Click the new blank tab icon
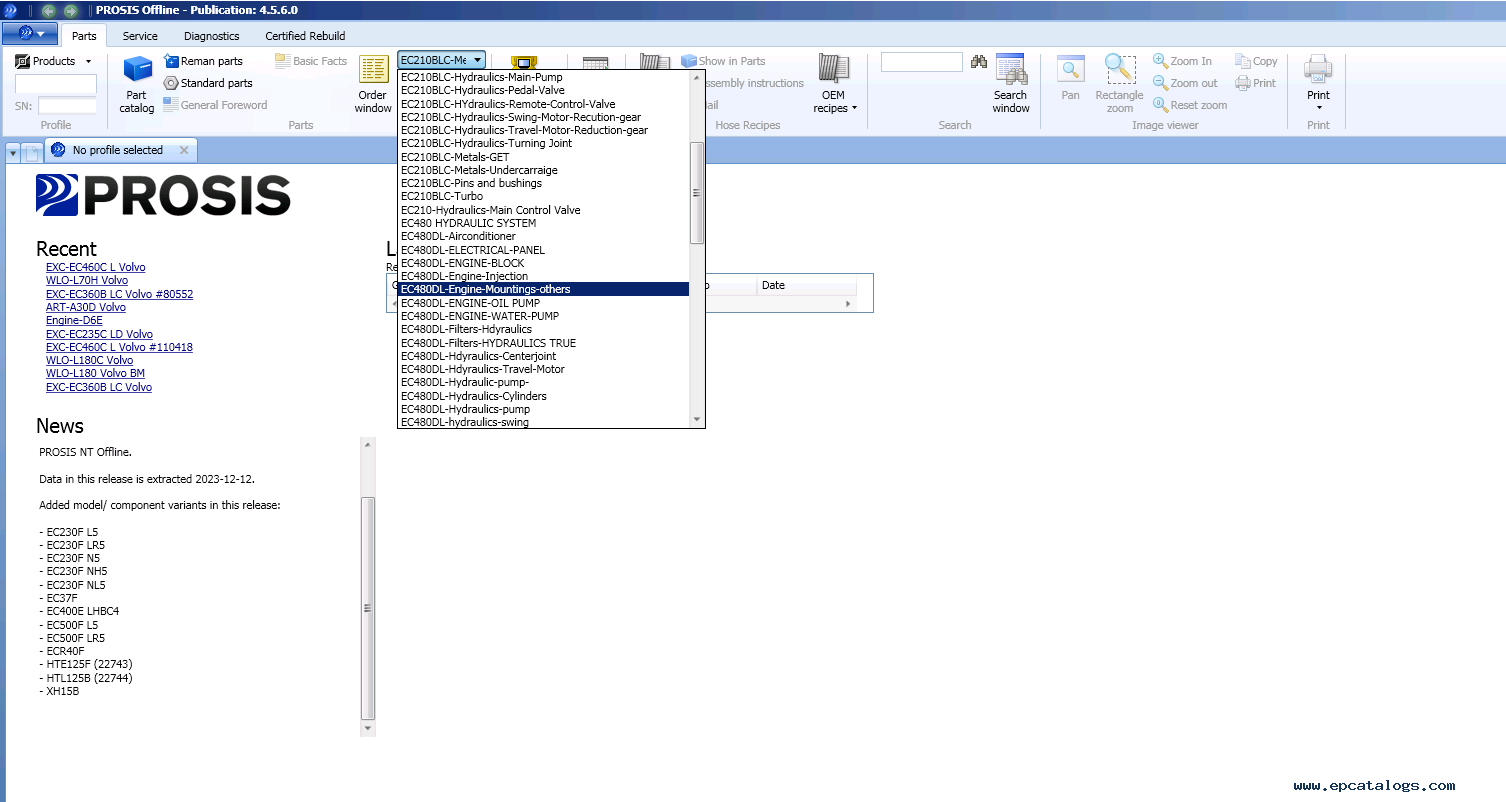The width and height of the screenshot is (1506, 802). pos(32,152)
